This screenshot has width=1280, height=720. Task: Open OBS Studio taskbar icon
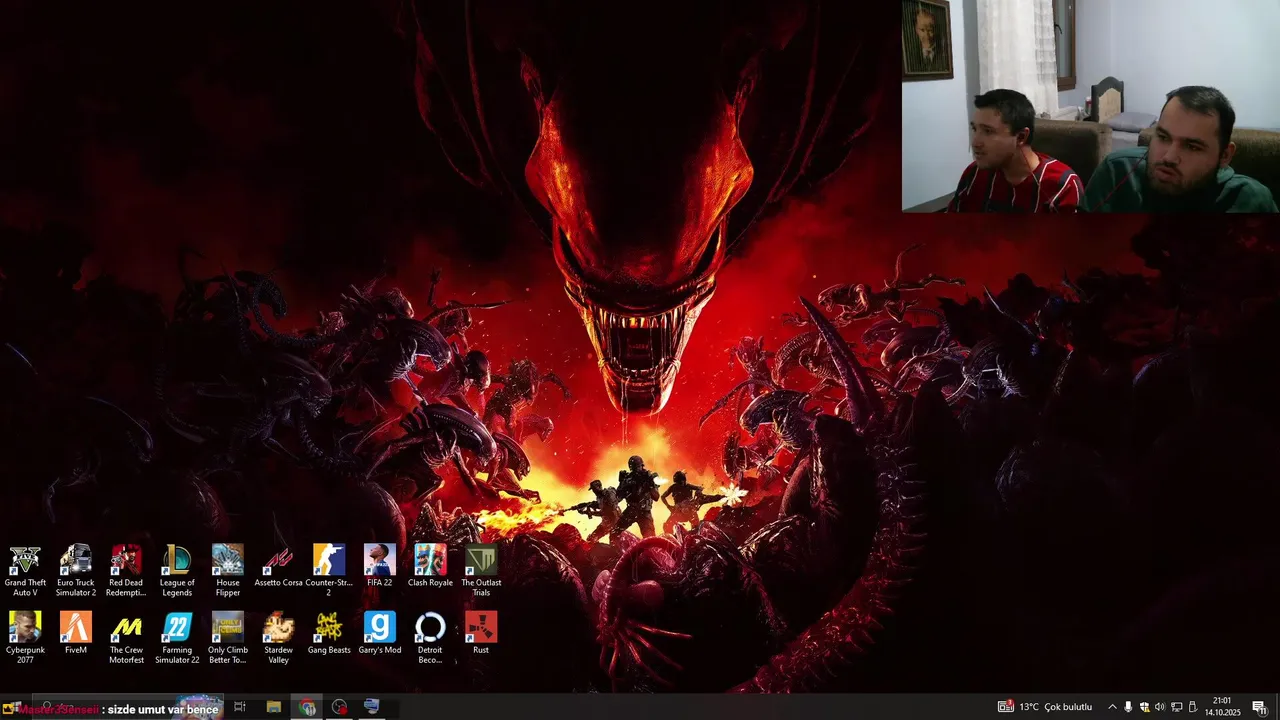pyautogui.click(x=340, y=707)
